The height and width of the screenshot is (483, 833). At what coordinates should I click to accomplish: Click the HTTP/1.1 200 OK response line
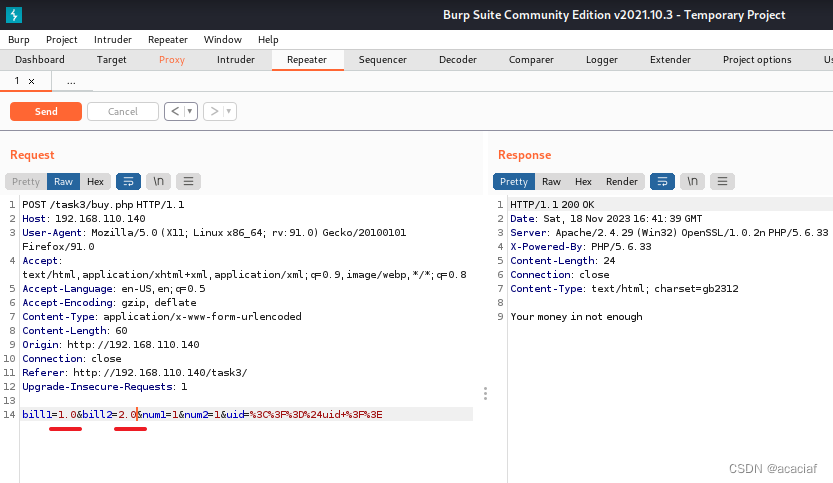pyautogui.click(x=552, y=205)
